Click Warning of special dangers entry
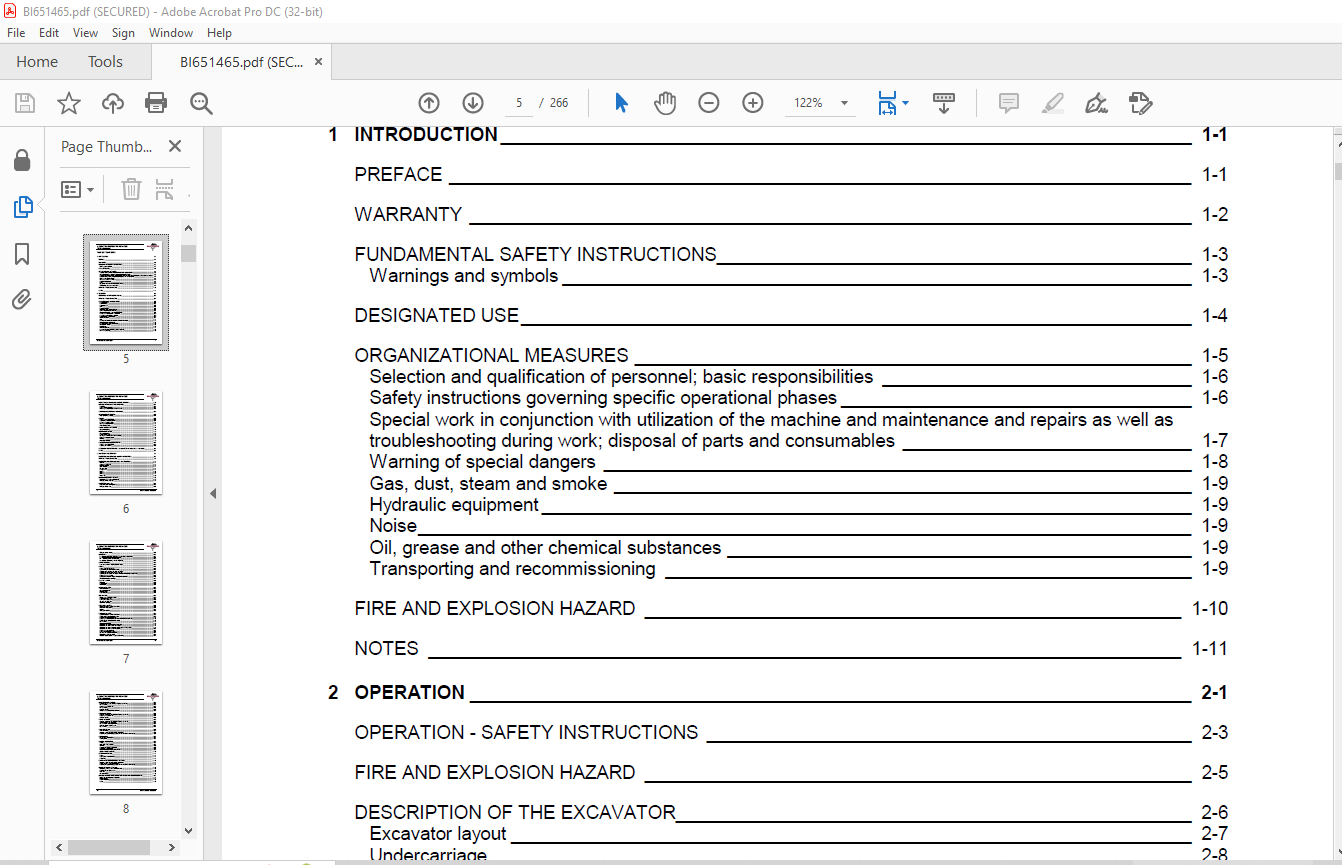This screenshot has width=1342, height=865. [482, 462]
